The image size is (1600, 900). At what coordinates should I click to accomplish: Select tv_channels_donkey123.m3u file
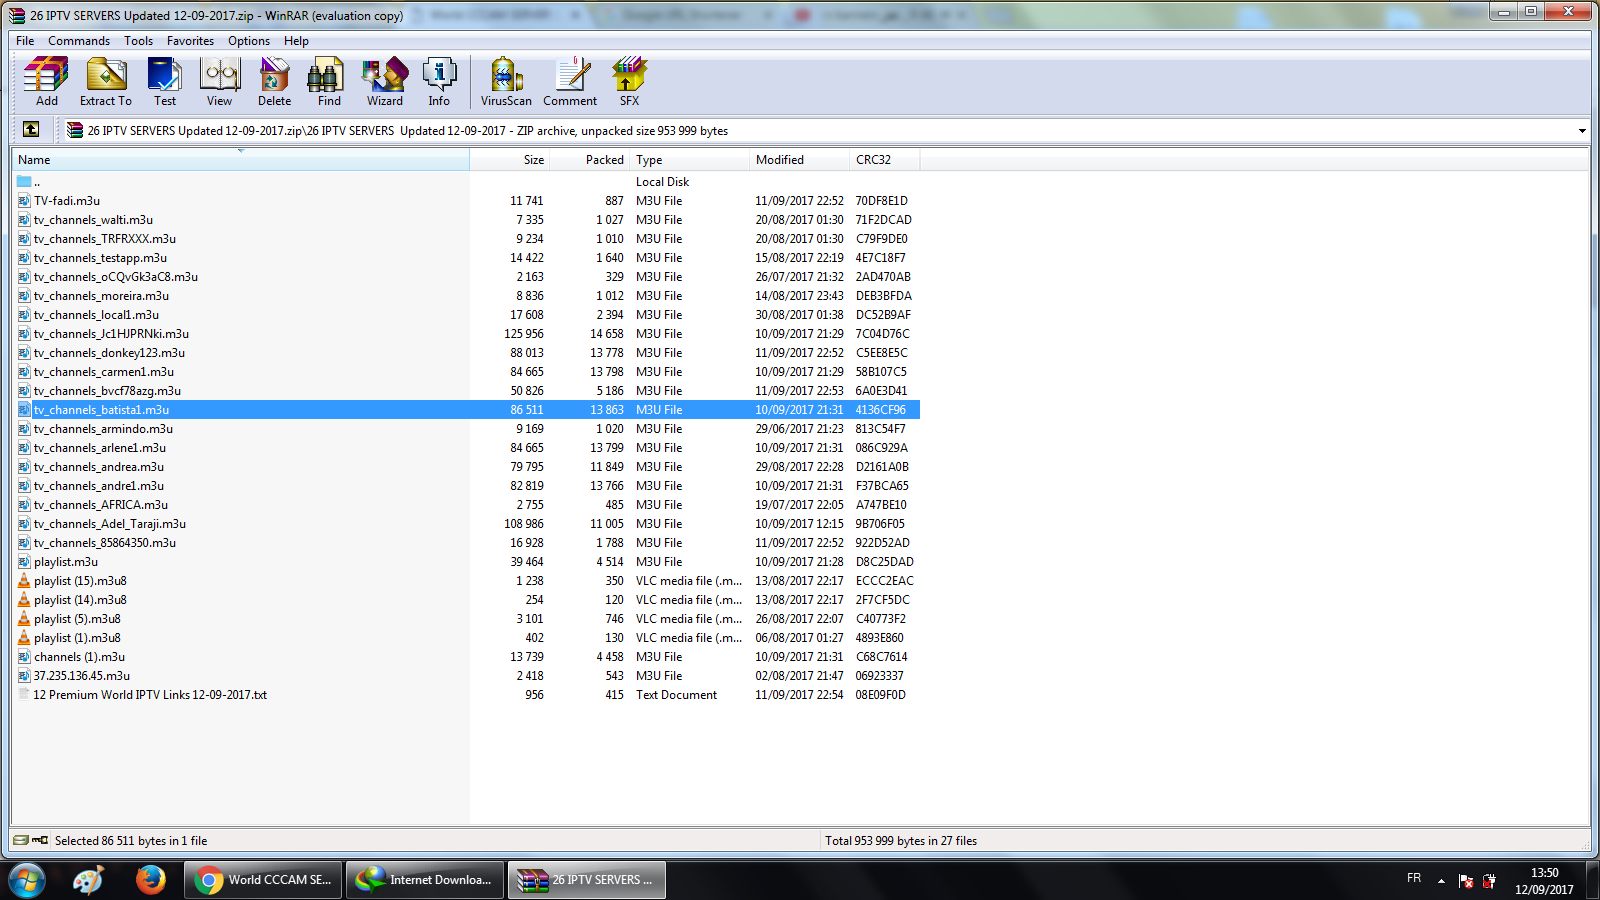109,353
